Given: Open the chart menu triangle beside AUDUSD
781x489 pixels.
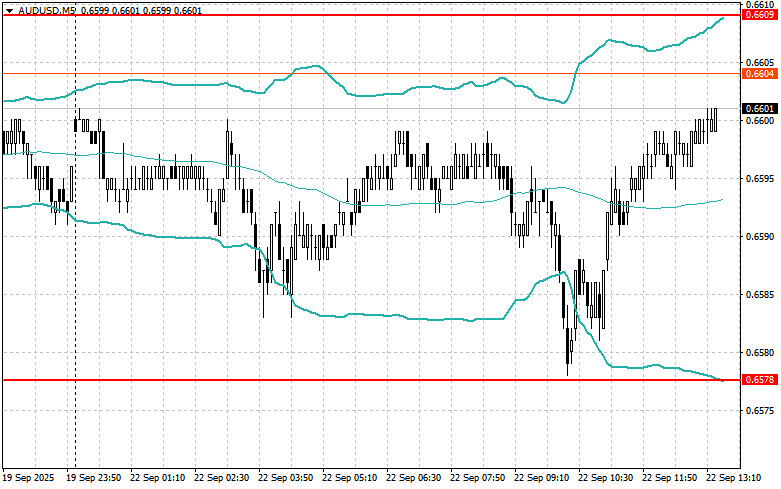Looking at the screenshot, I should pos(9,10).
